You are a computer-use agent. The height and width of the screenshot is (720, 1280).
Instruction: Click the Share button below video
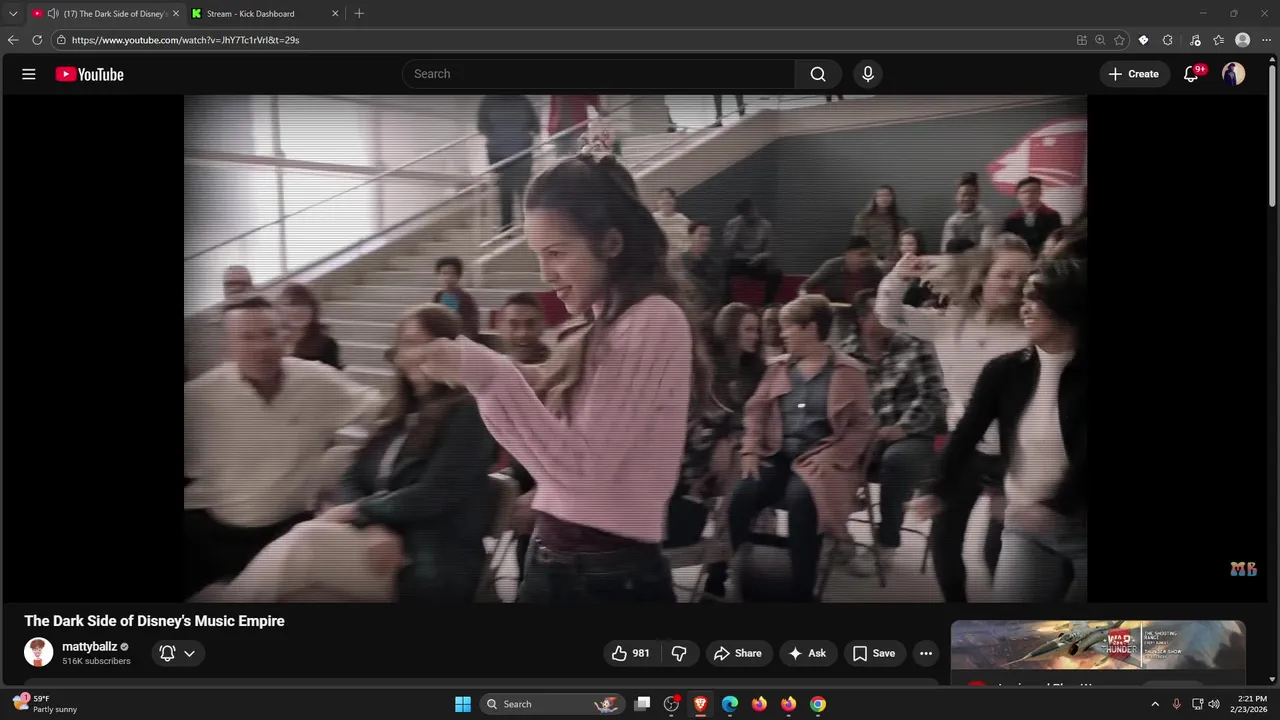[x=737, y=653]
